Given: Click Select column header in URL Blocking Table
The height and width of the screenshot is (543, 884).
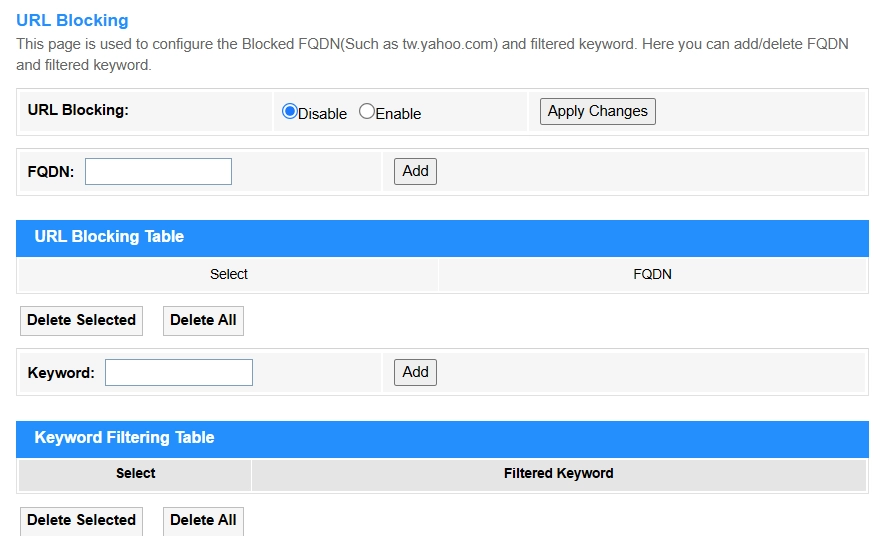Looking at the screenshot, I should [x=228, y=274].
